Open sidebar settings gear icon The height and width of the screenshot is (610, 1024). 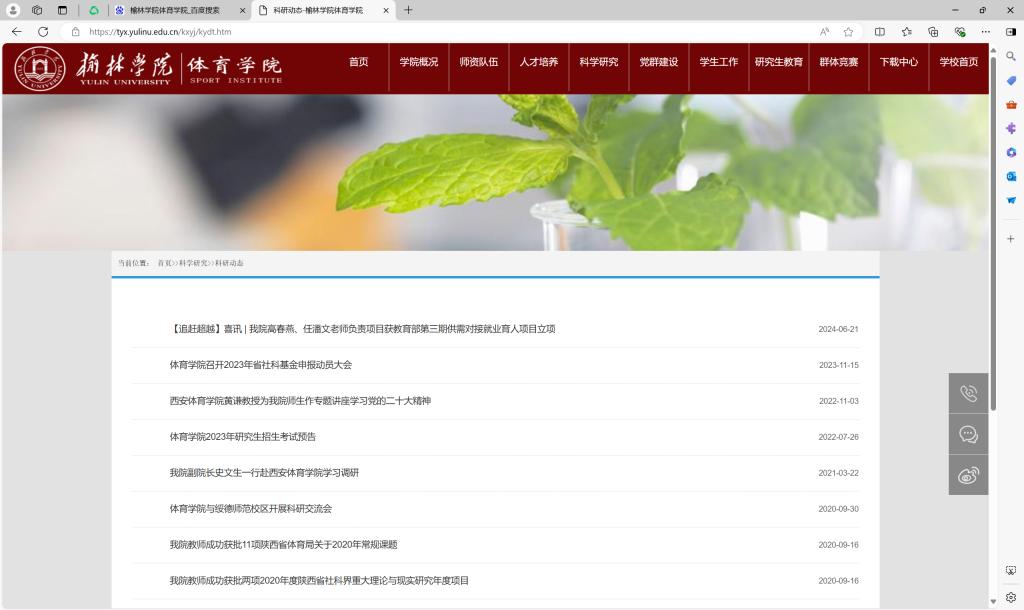pos(1011,597)
